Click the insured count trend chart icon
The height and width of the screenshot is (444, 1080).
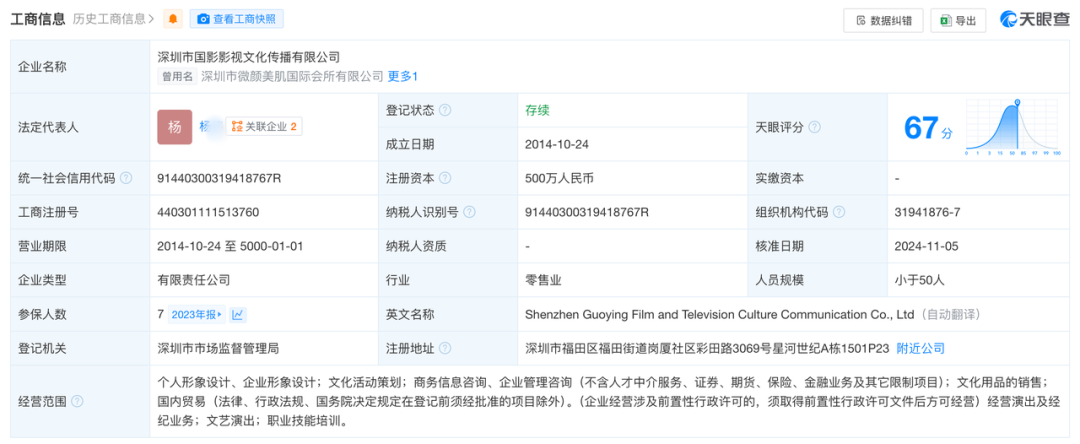(238, 314)
